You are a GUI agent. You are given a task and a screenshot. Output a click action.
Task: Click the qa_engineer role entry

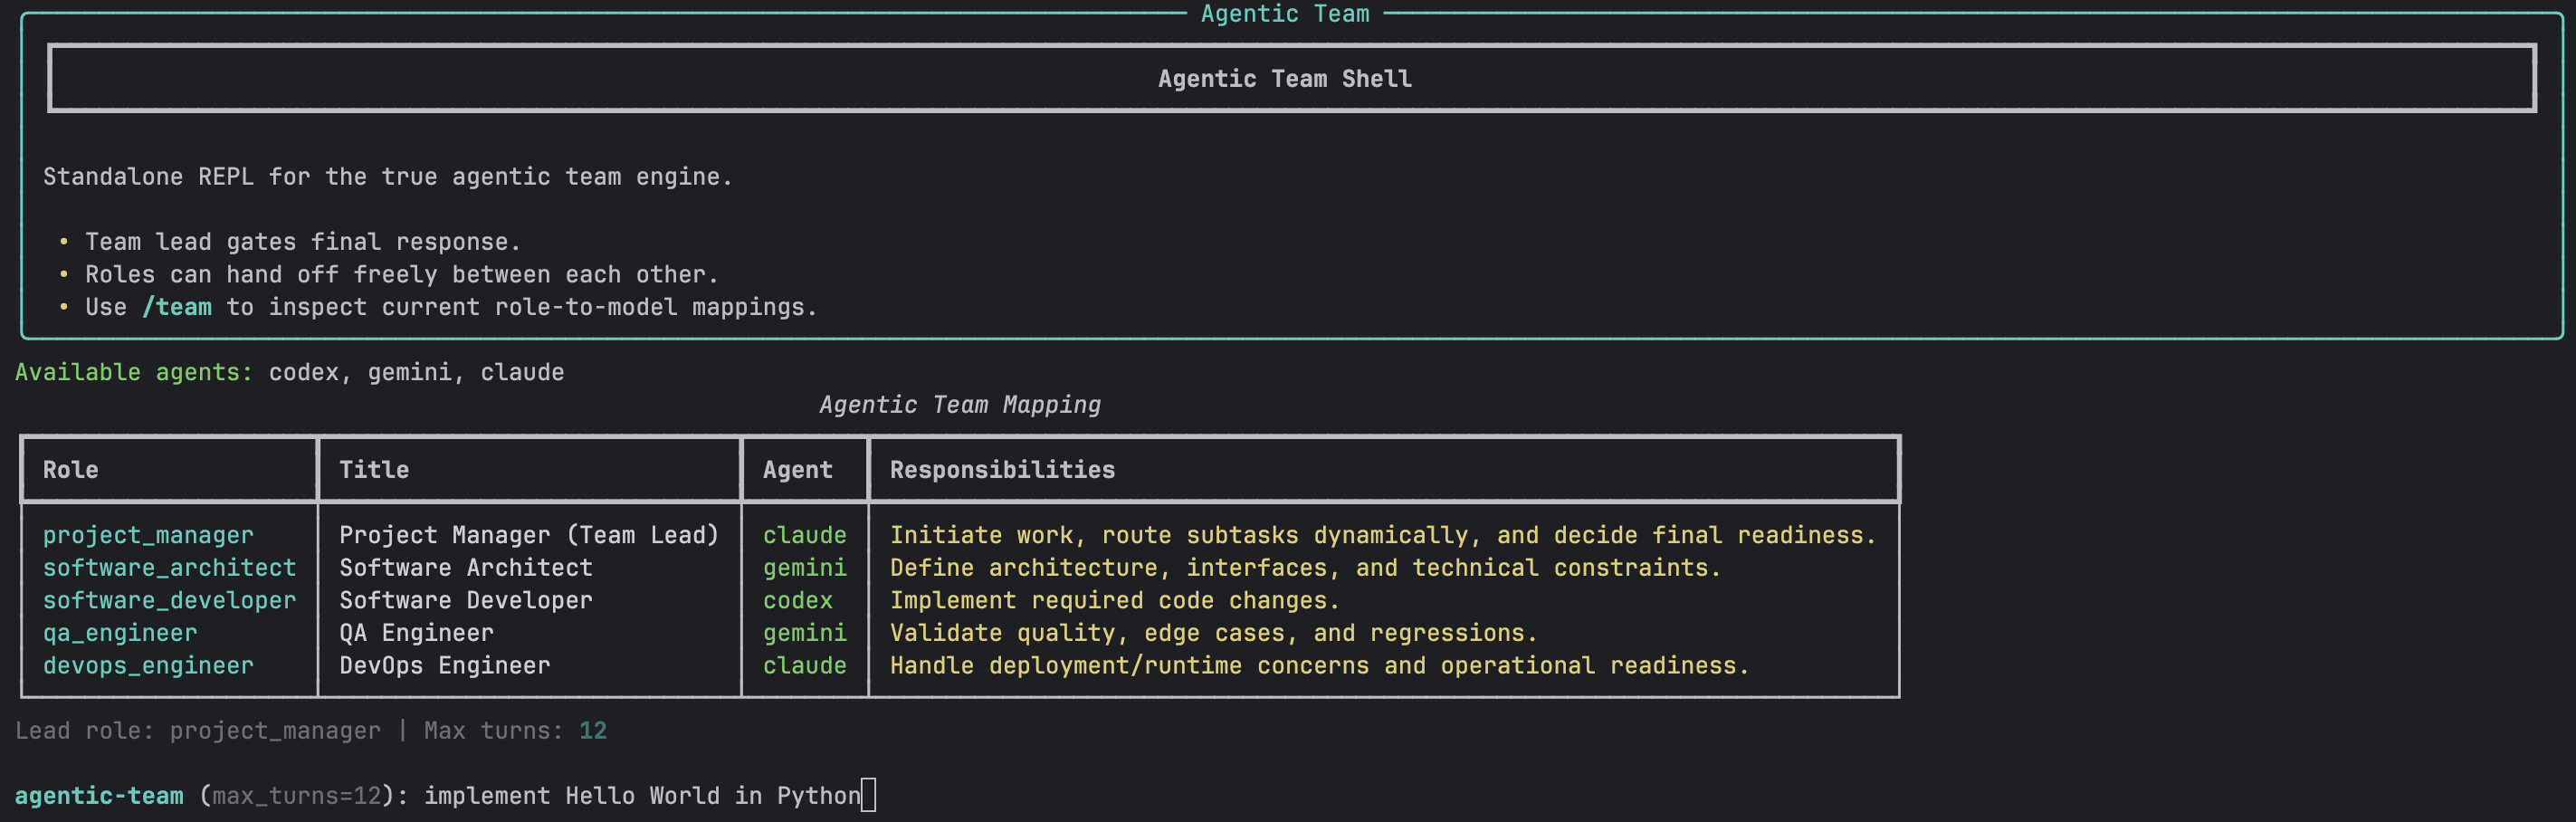tap(120, 633)
